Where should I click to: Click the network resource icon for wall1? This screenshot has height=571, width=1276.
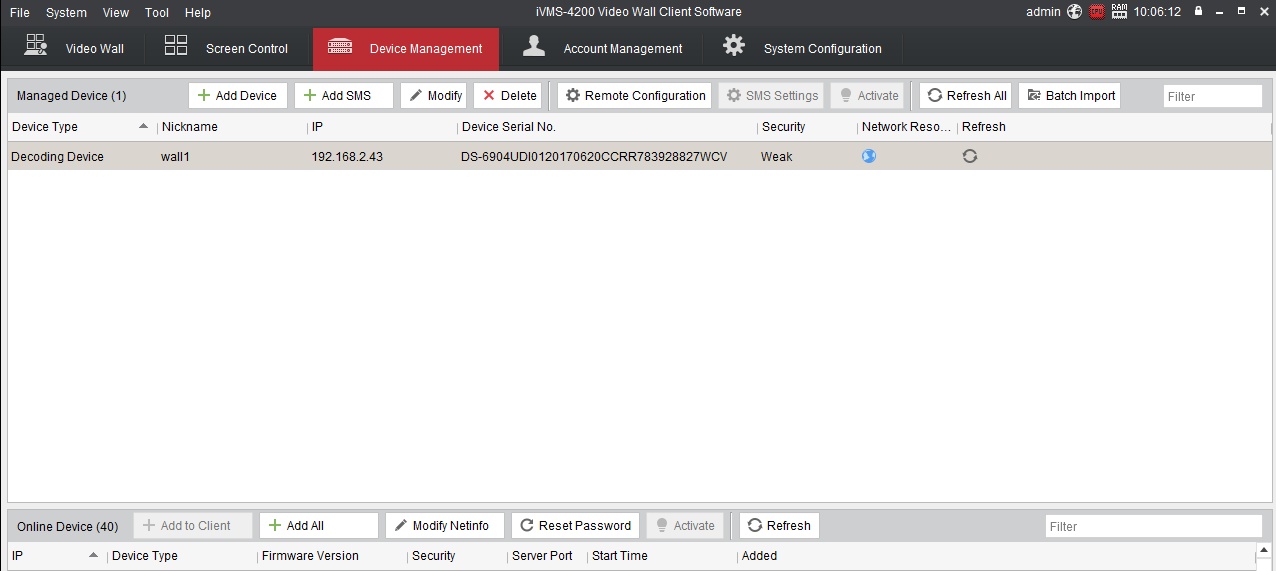tap(869, 156)
